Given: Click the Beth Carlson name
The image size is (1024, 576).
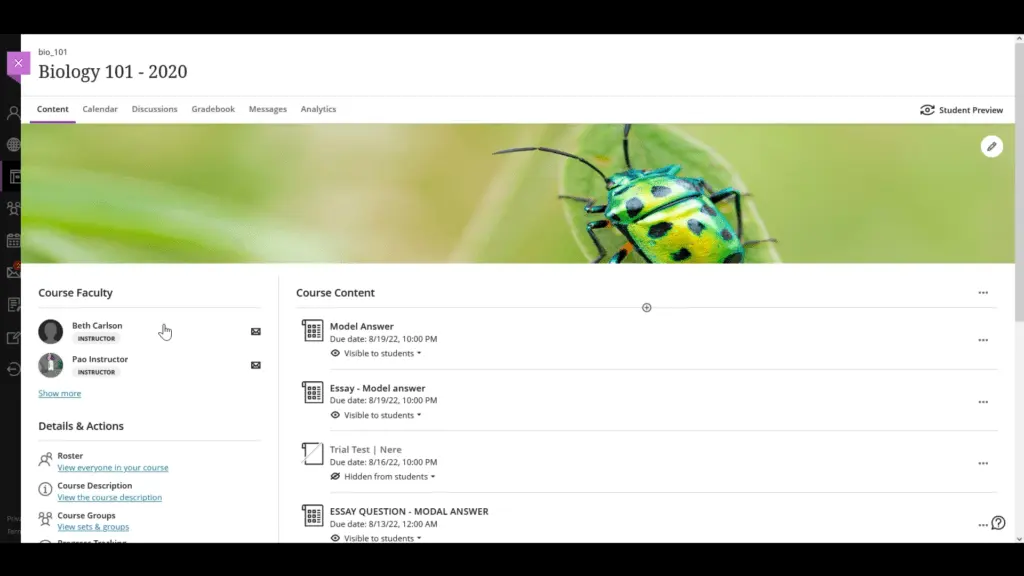Looking at the screenshot, I should [x=97, y=325].
